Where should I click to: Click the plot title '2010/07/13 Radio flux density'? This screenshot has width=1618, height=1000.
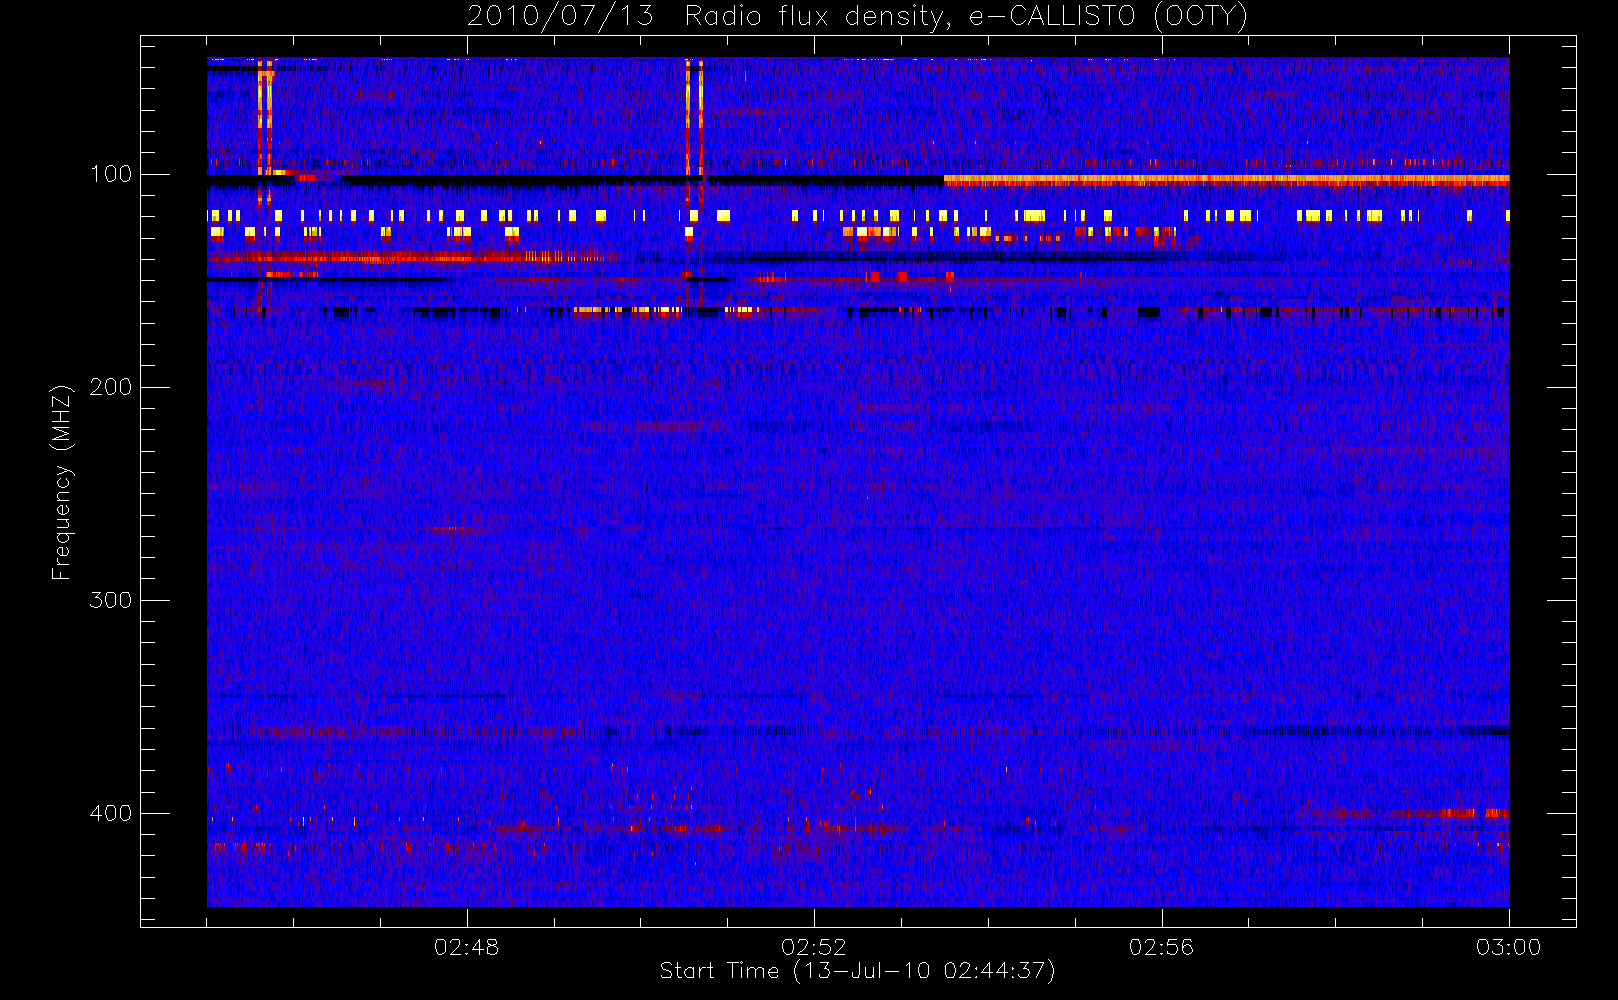pyautogui.click(x=857, y=17)
